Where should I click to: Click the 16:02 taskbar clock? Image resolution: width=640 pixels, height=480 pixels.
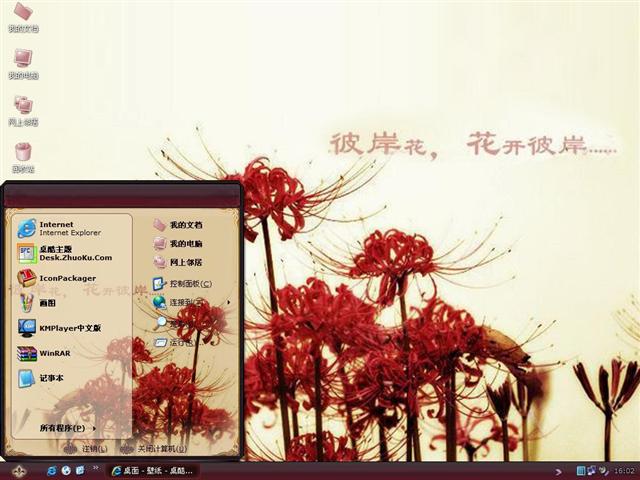pyautogui.click(x=624, y=471)
